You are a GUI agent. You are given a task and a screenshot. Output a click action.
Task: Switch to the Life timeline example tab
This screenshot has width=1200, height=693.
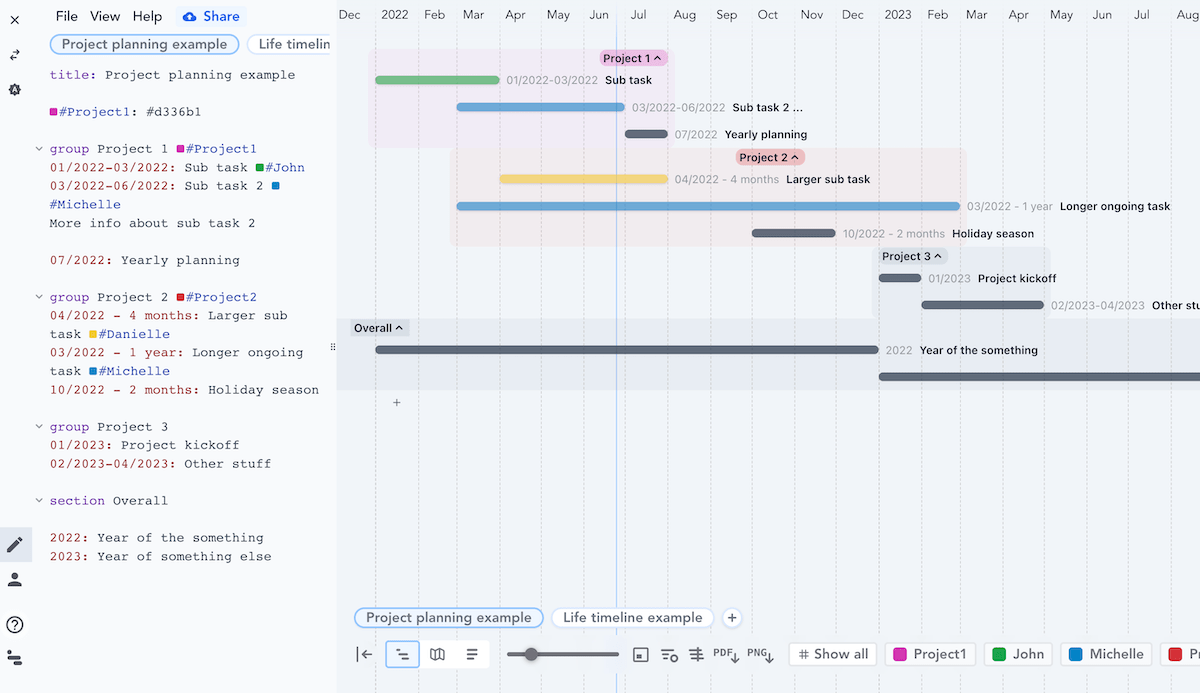(632, 617)
